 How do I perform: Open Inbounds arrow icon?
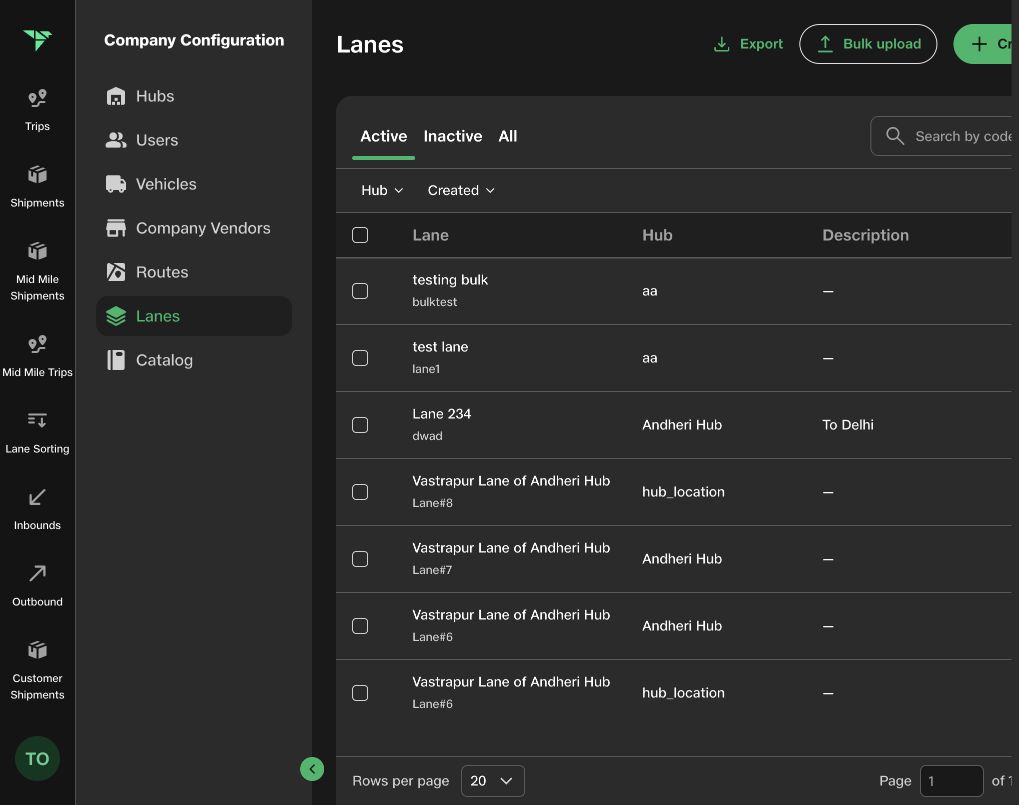coord(37,497)
